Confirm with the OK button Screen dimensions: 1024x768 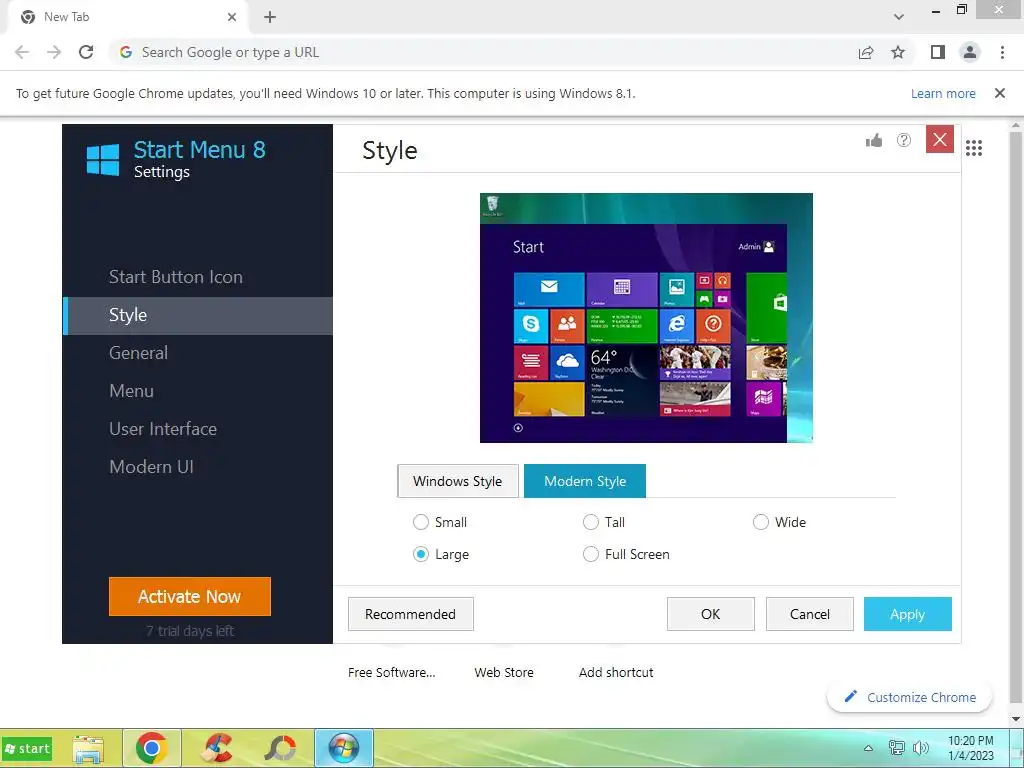coord(711,614)
